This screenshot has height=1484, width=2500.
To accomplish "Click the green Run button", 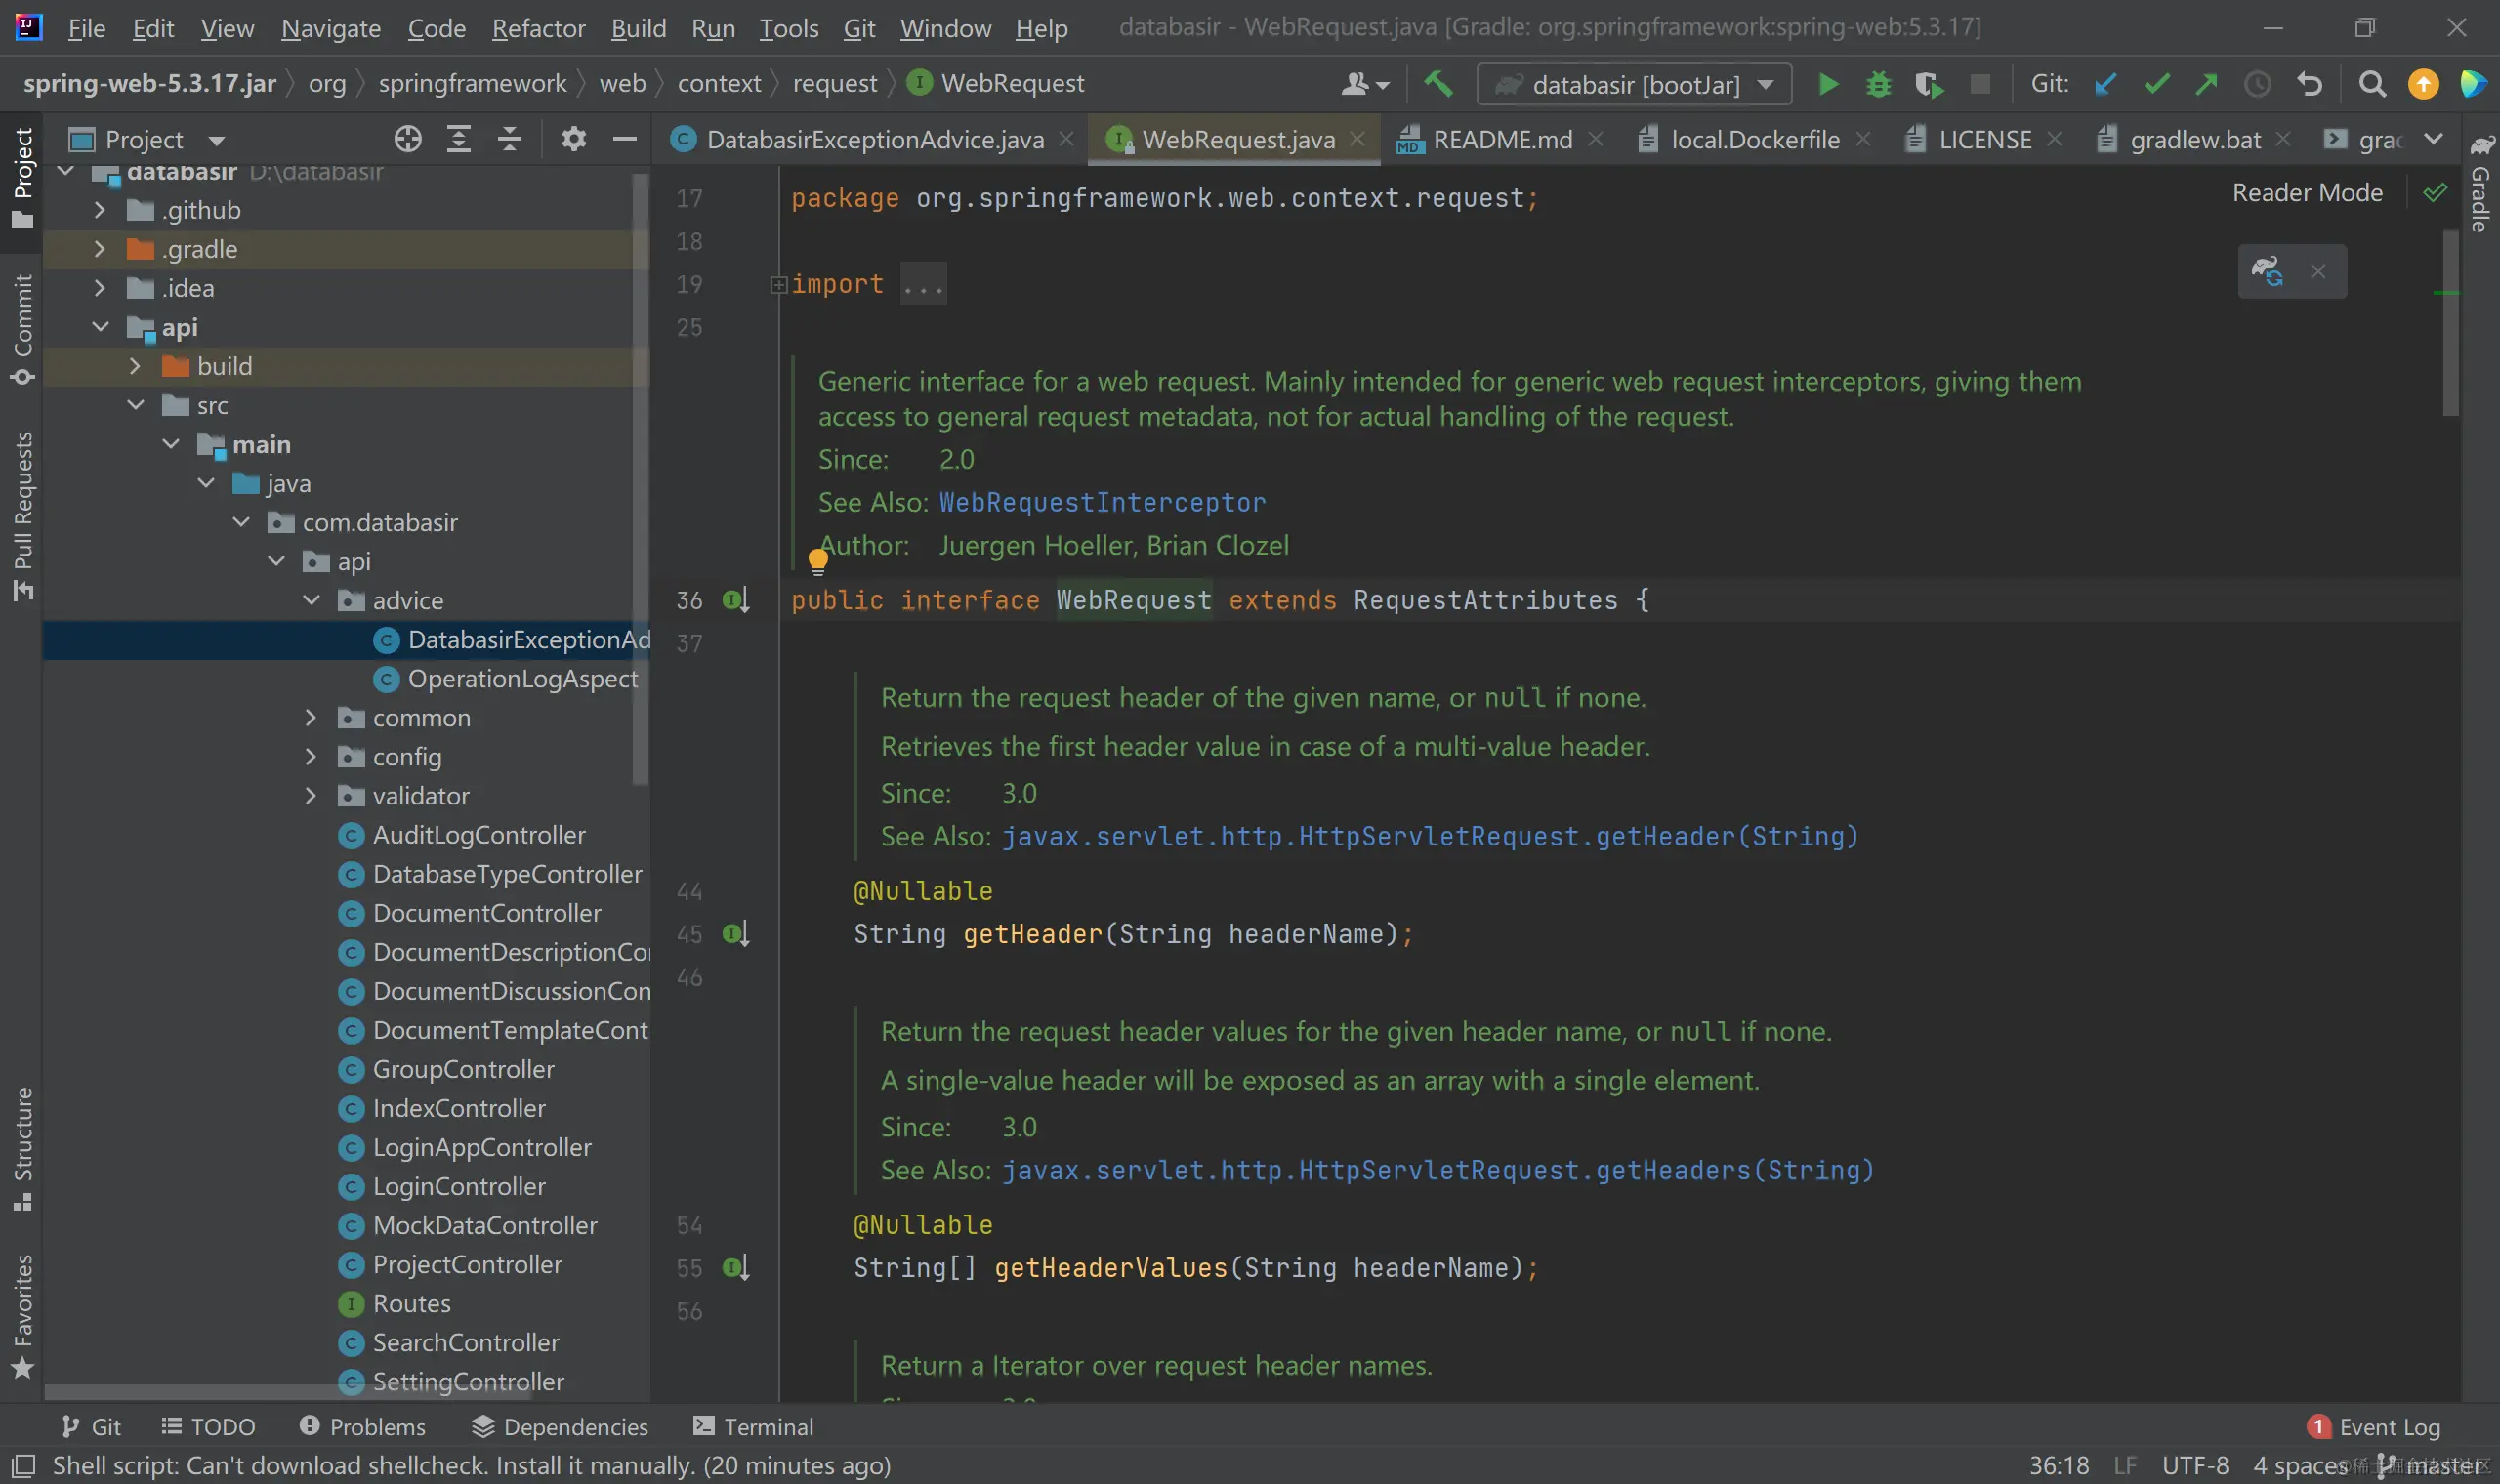I will (x=1827, y=85).
